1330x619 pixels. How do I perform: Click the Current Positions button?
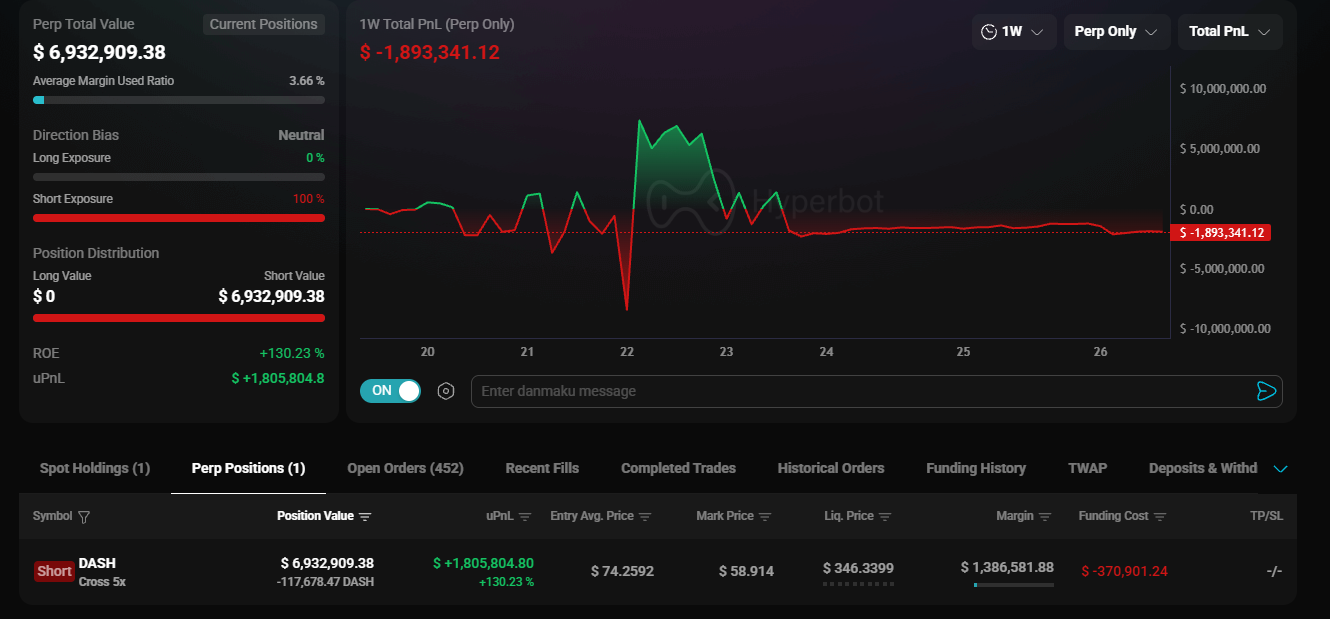click(x=264, y=24)
